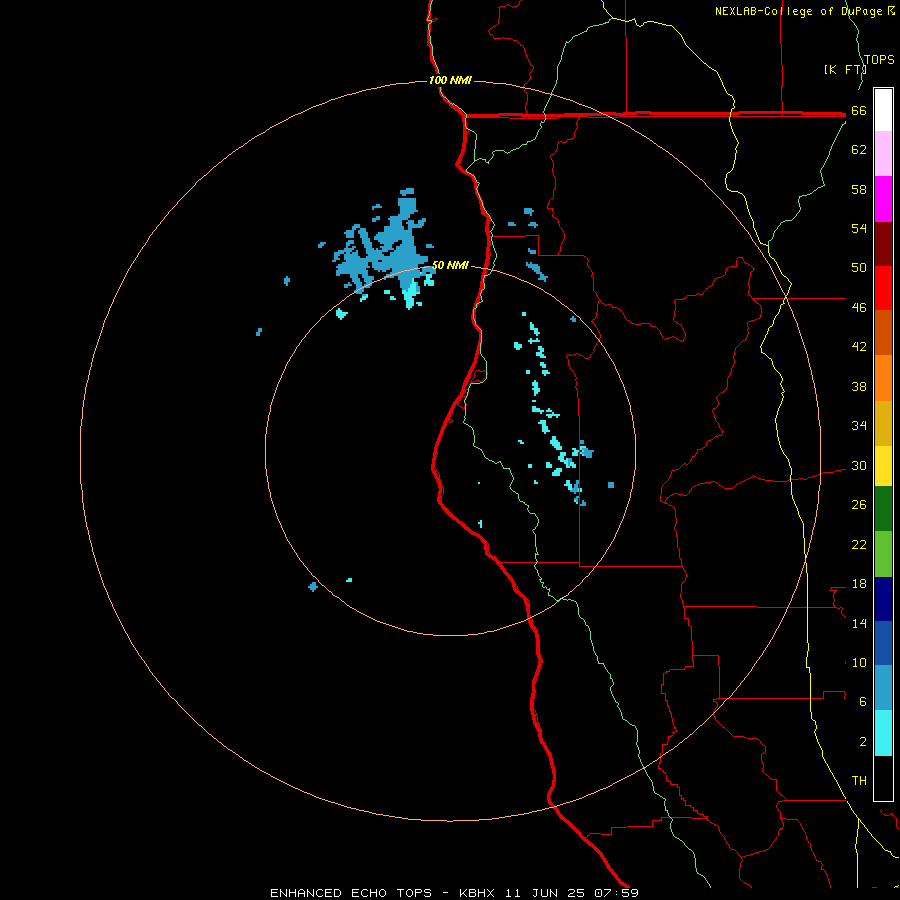The image size is (900, 900).
Task: Click the dark green 30 kft swatch
Action: 883,509
